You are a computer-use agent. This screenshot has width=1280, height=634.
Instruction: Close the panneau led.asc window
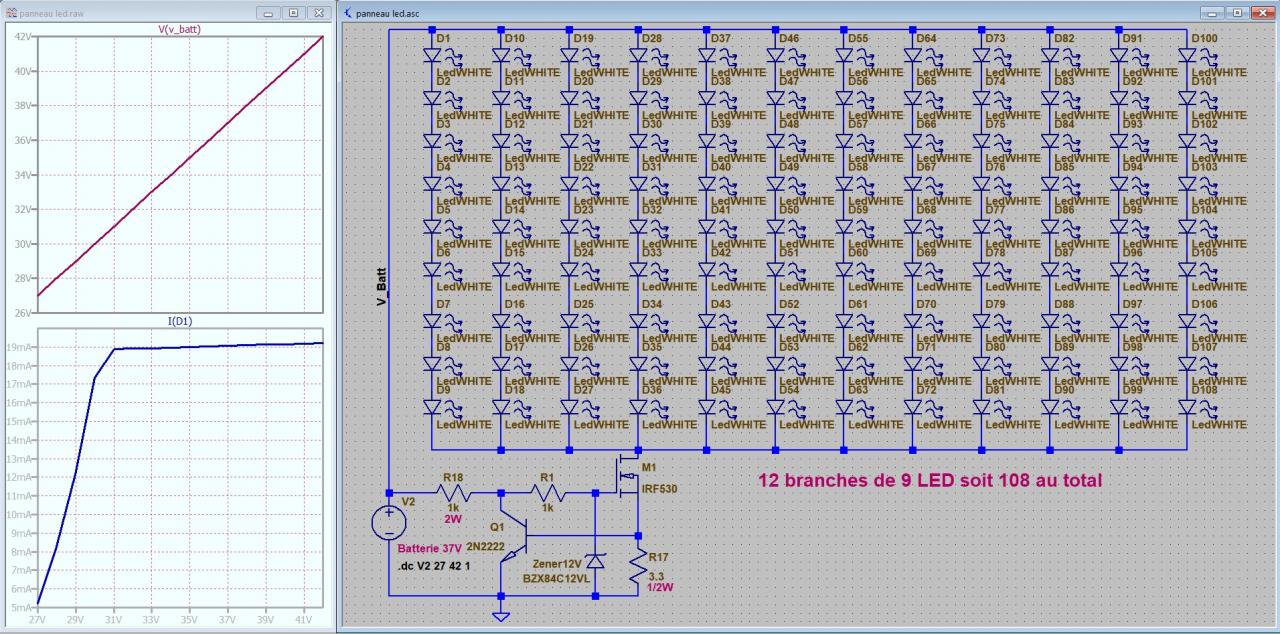1262,13
